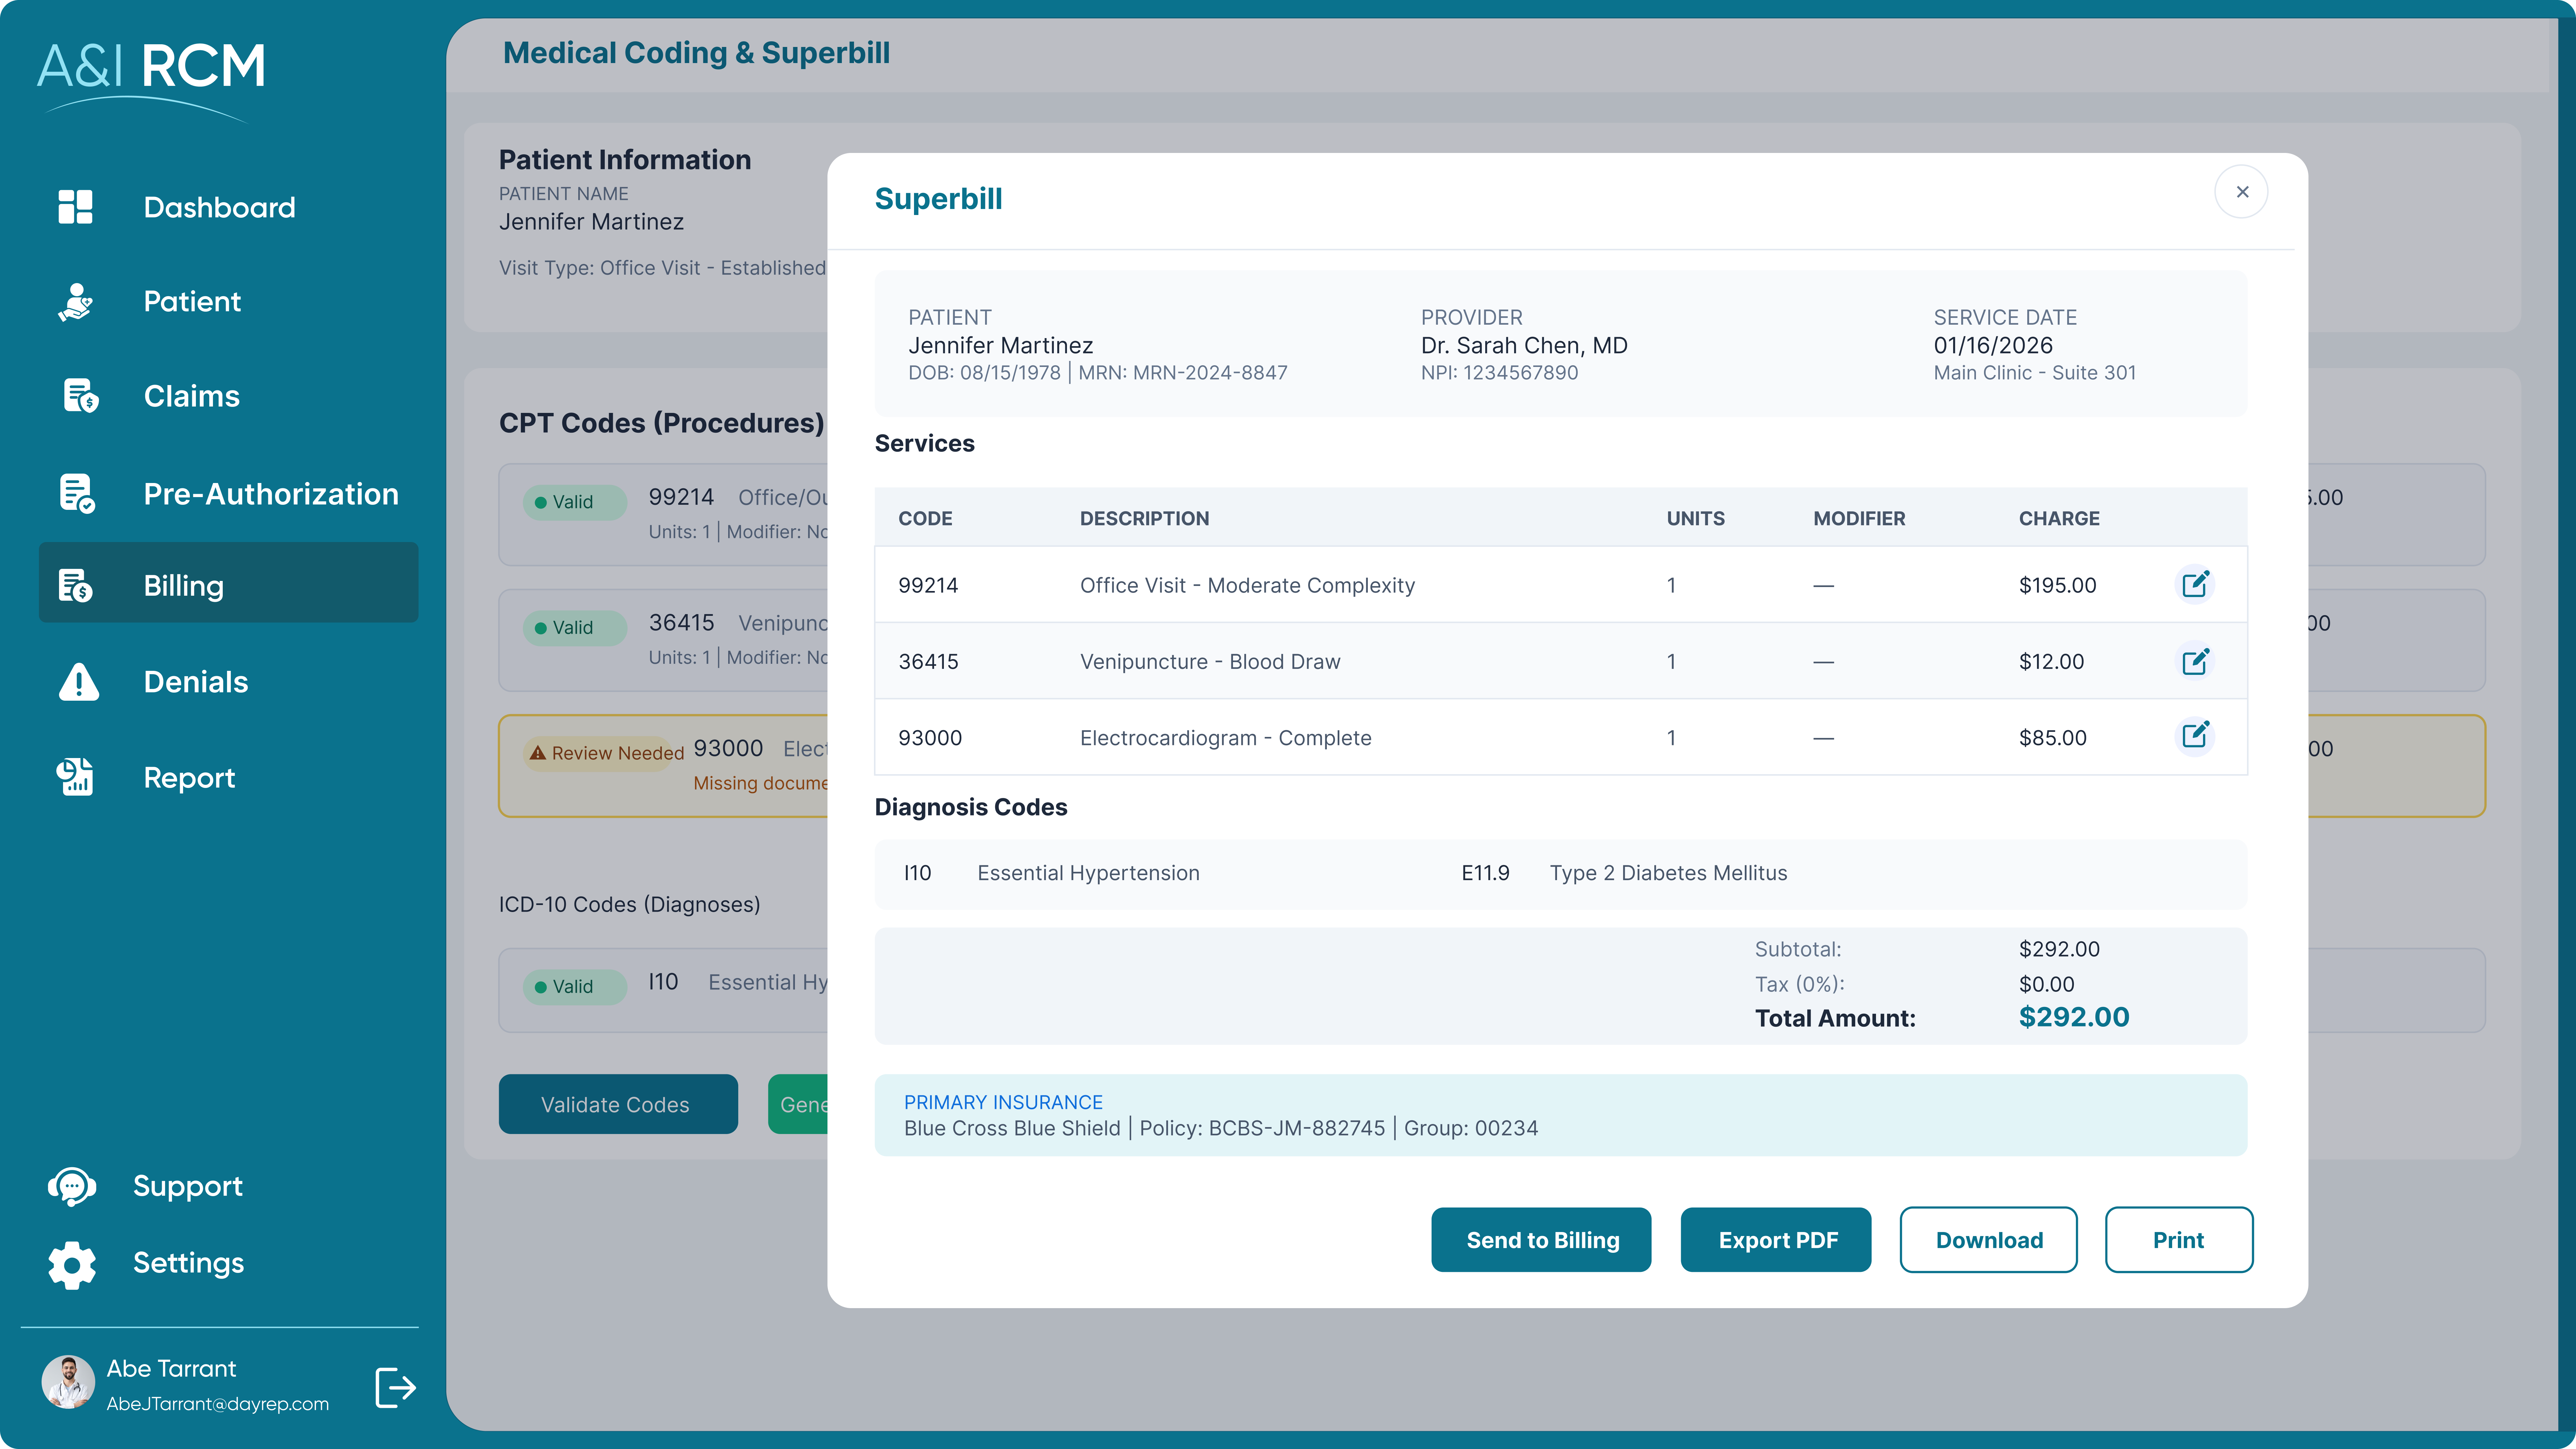Send the superbill to billing
Image resolution: width=2576 pixels, height=1449 pixels.
coord(1541,1240)
